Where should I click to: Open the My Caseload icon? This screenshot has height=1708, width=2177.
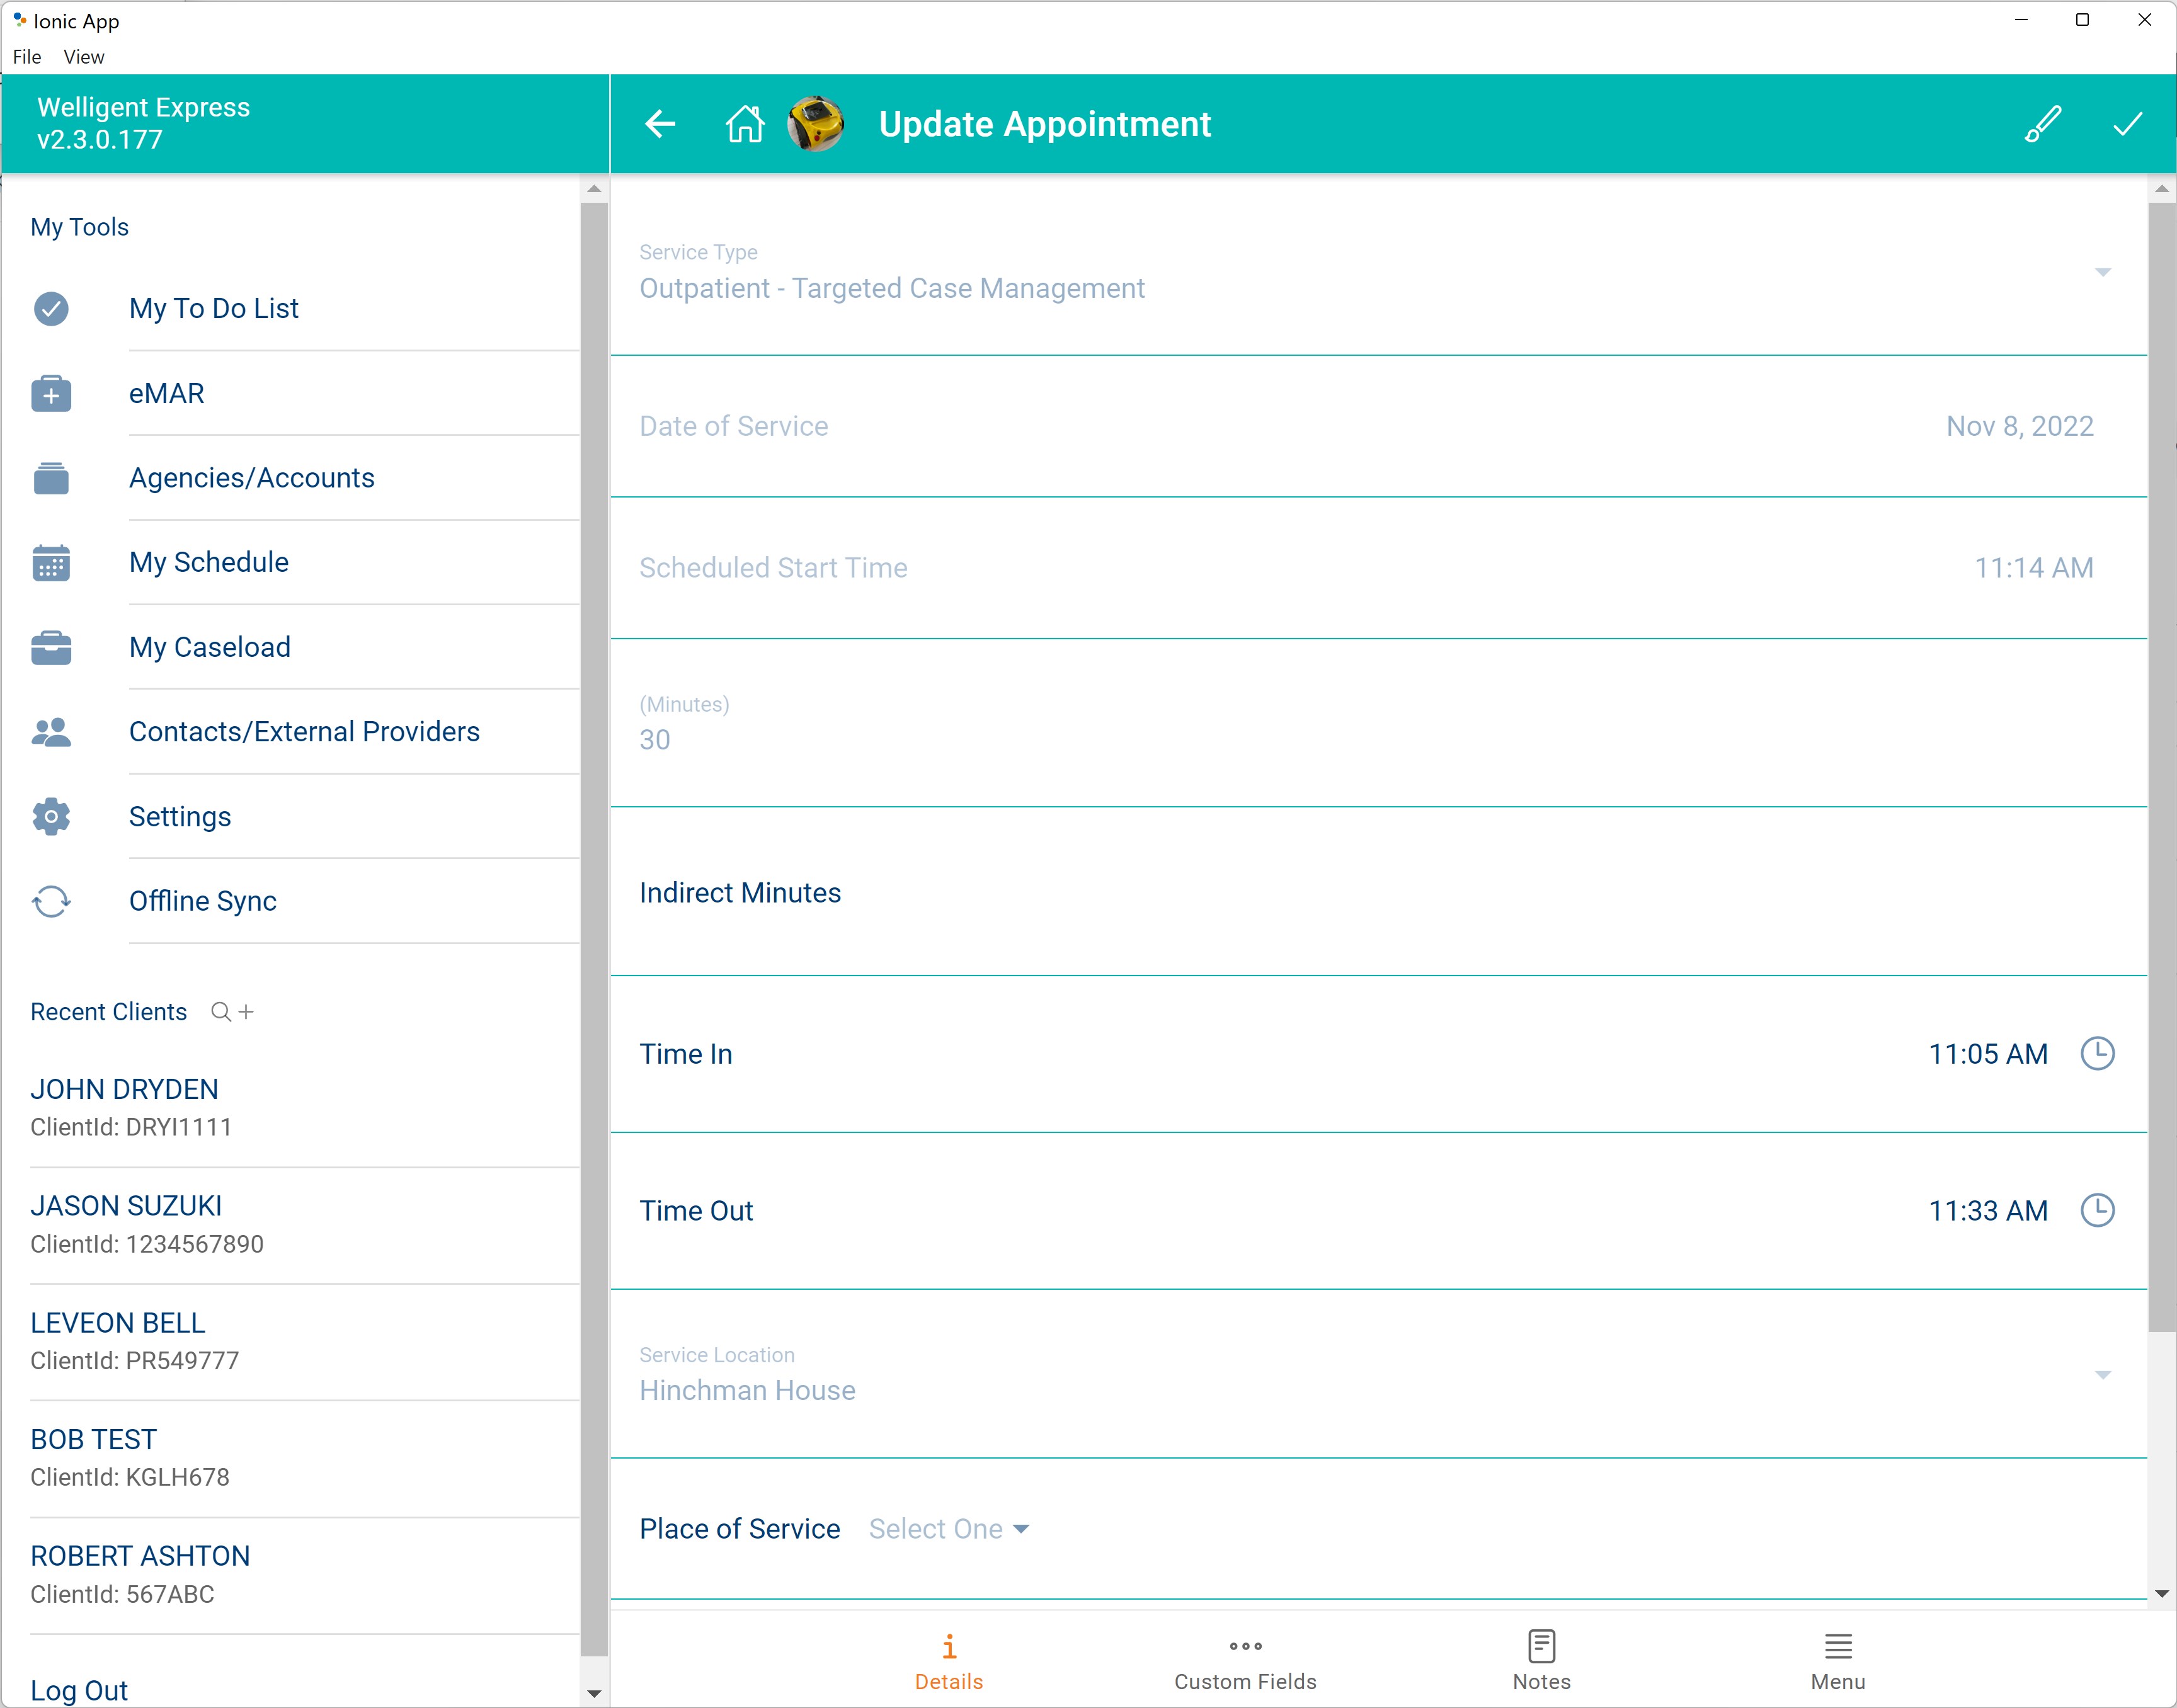pos(51,647)
